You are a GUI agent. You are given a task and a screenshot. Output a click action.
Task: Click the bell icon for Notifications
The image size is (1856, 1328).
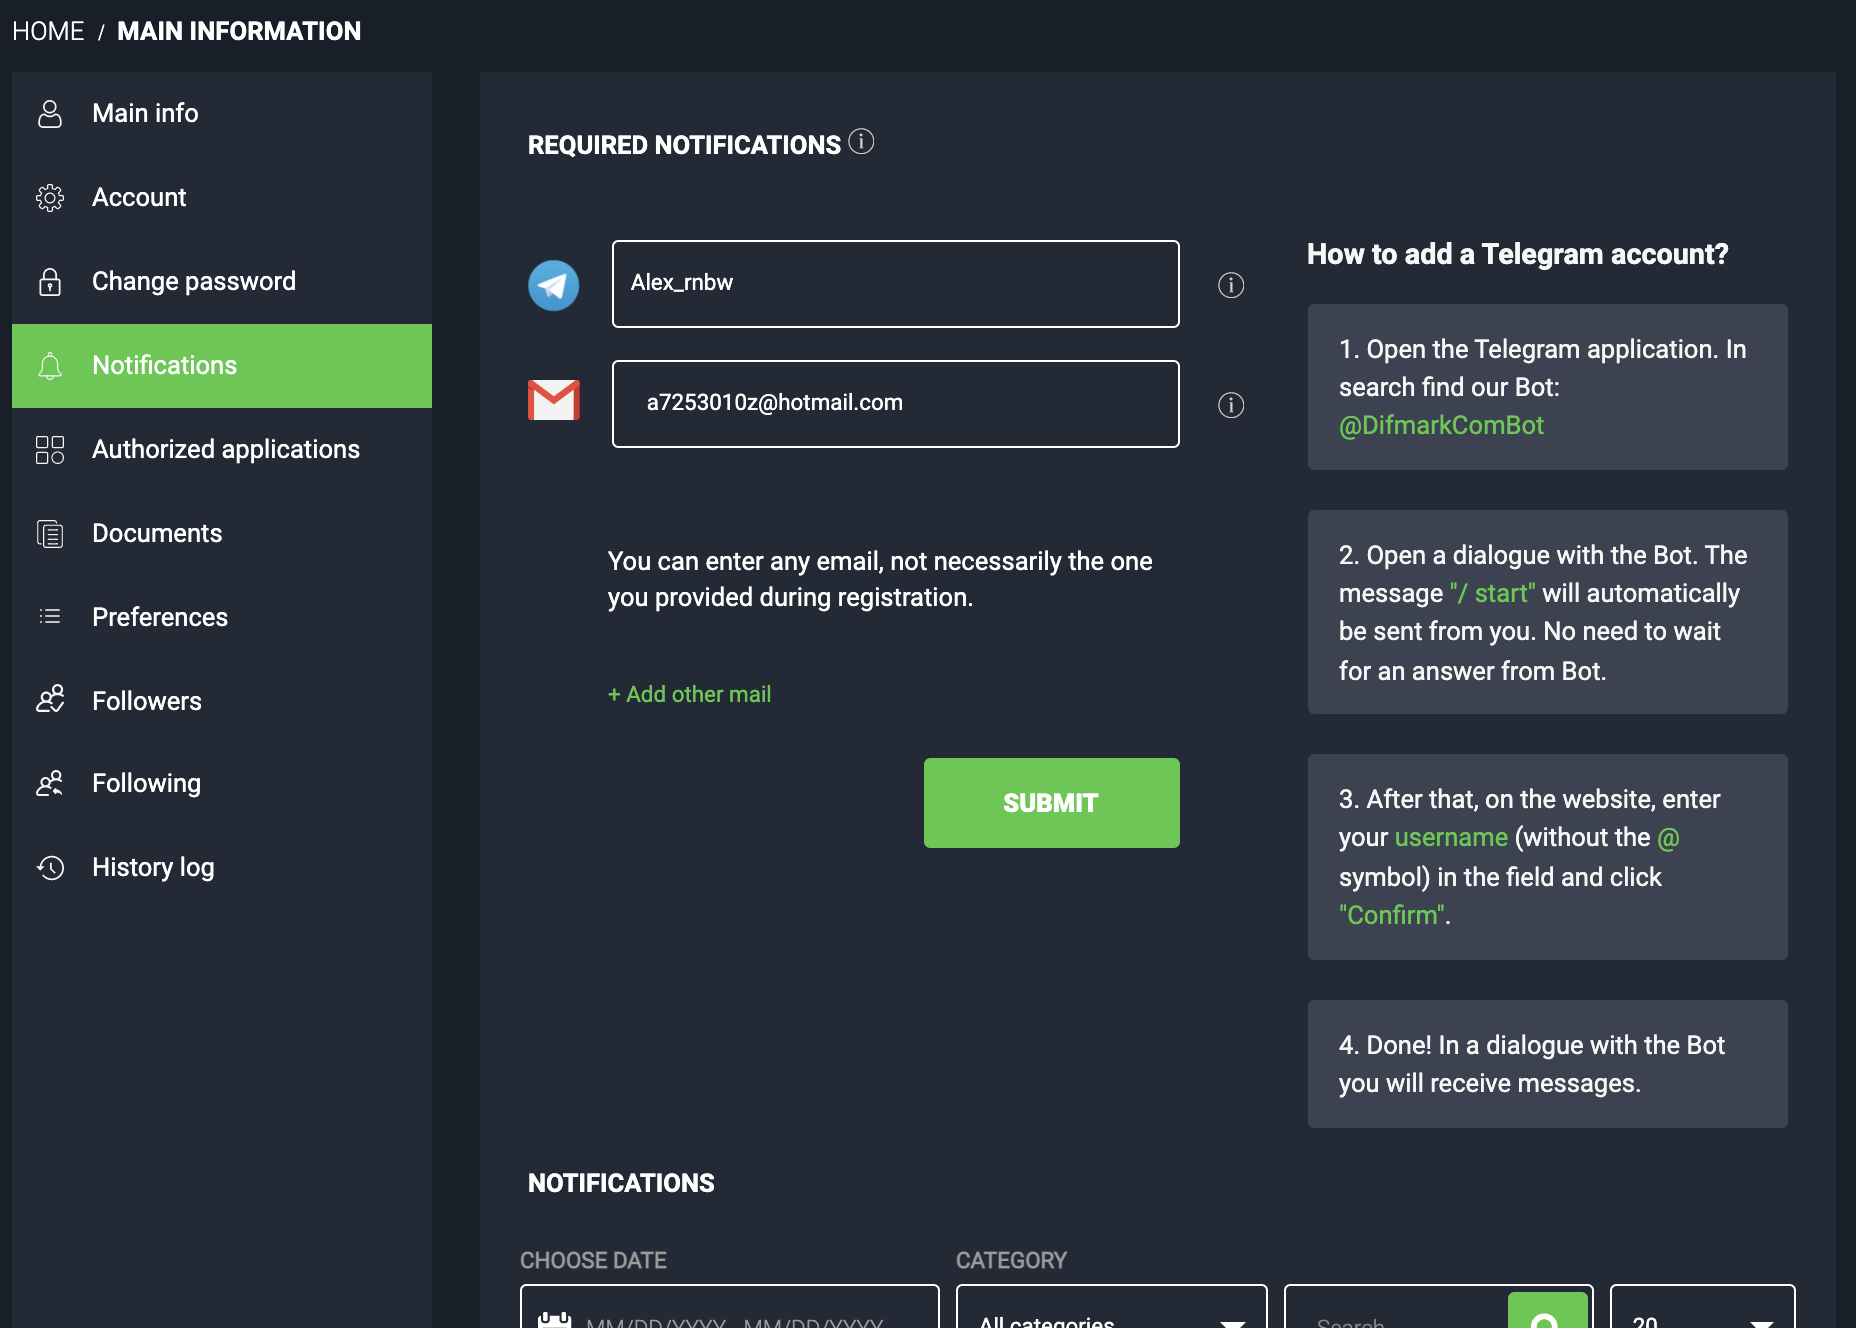coord(50,366)
